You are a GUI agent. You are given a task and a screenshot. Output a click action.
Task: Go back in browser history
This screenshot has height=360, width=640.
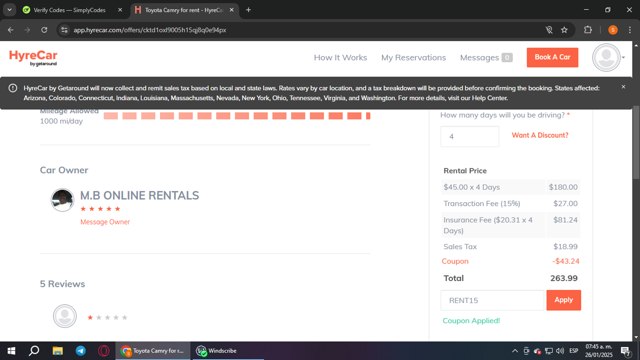(11, 30)
